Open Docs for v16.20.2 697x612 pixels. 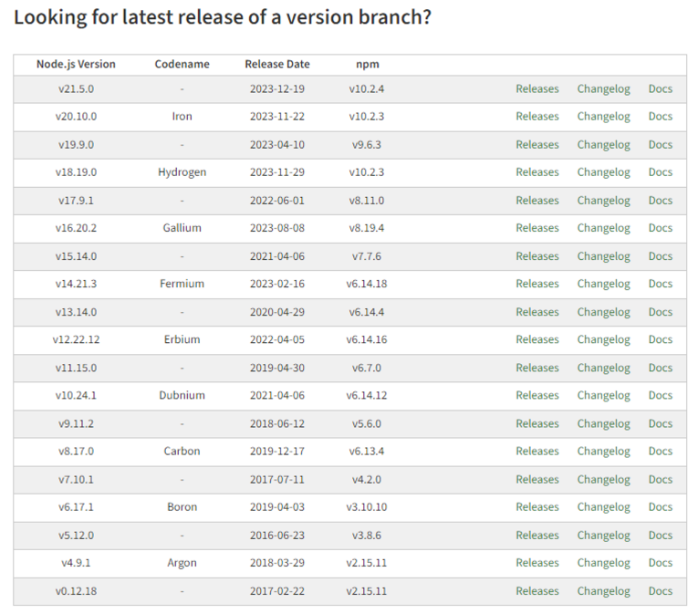(660, 228)
